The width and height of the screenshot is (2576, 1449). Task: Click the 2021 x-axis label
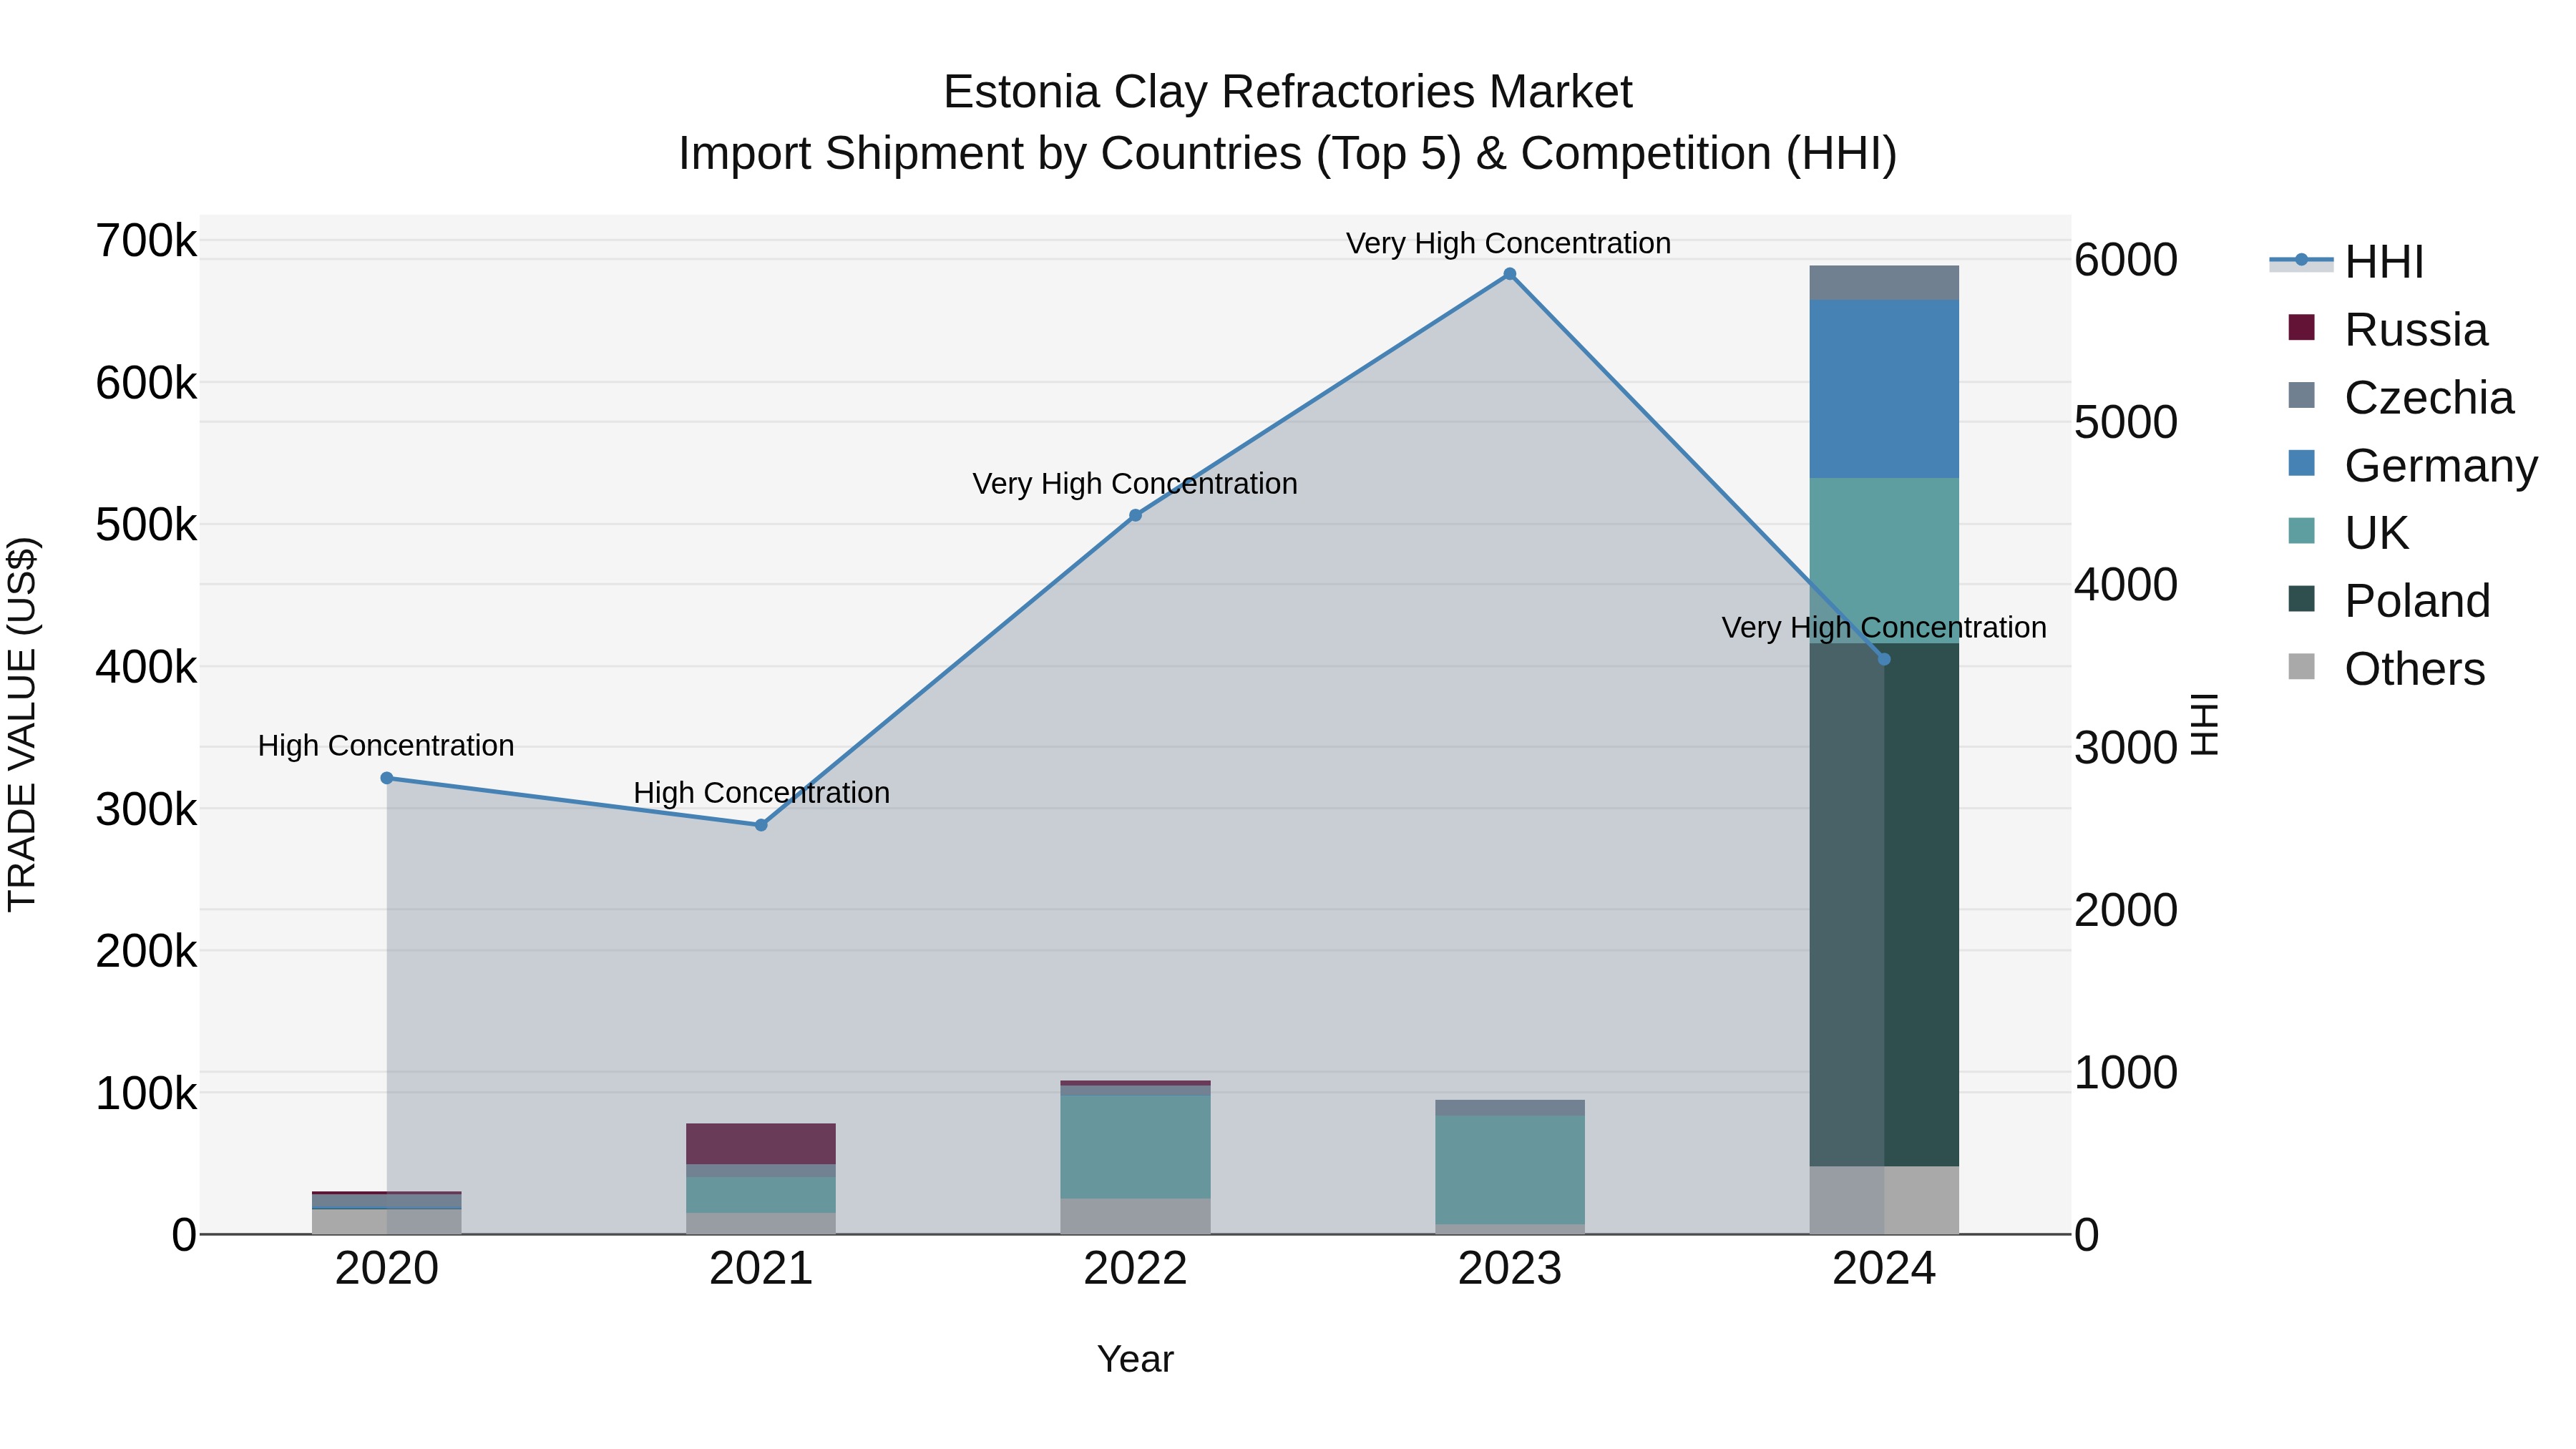761,1269
